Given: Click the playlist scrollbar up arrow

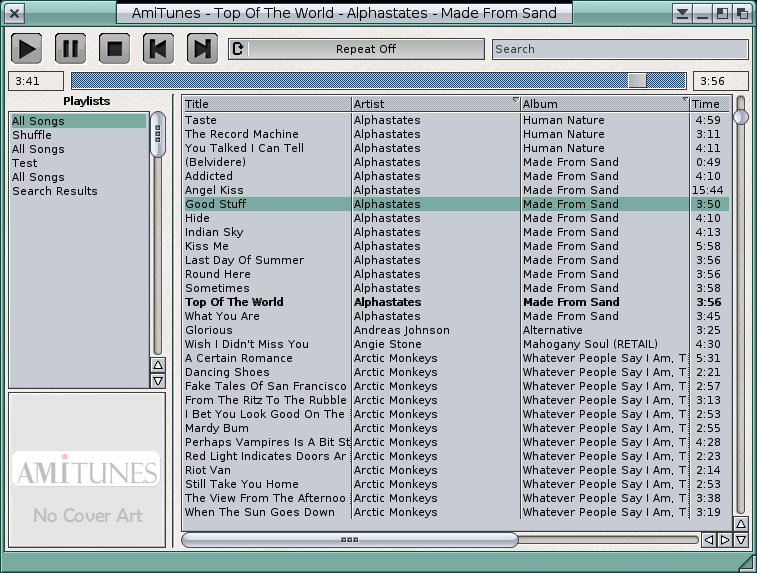Looking at the screenshot, I should [x=158, y=365].
